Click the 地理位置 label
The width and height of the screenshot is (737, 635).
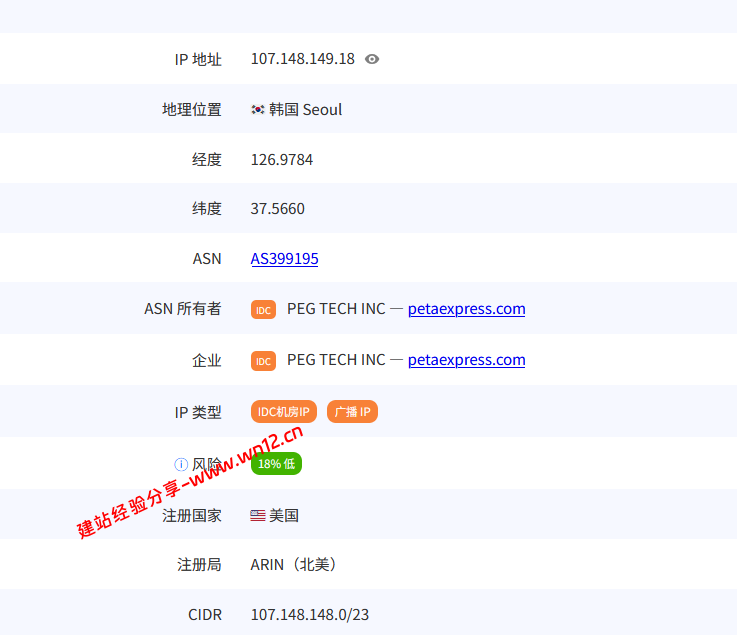[192, 110]
